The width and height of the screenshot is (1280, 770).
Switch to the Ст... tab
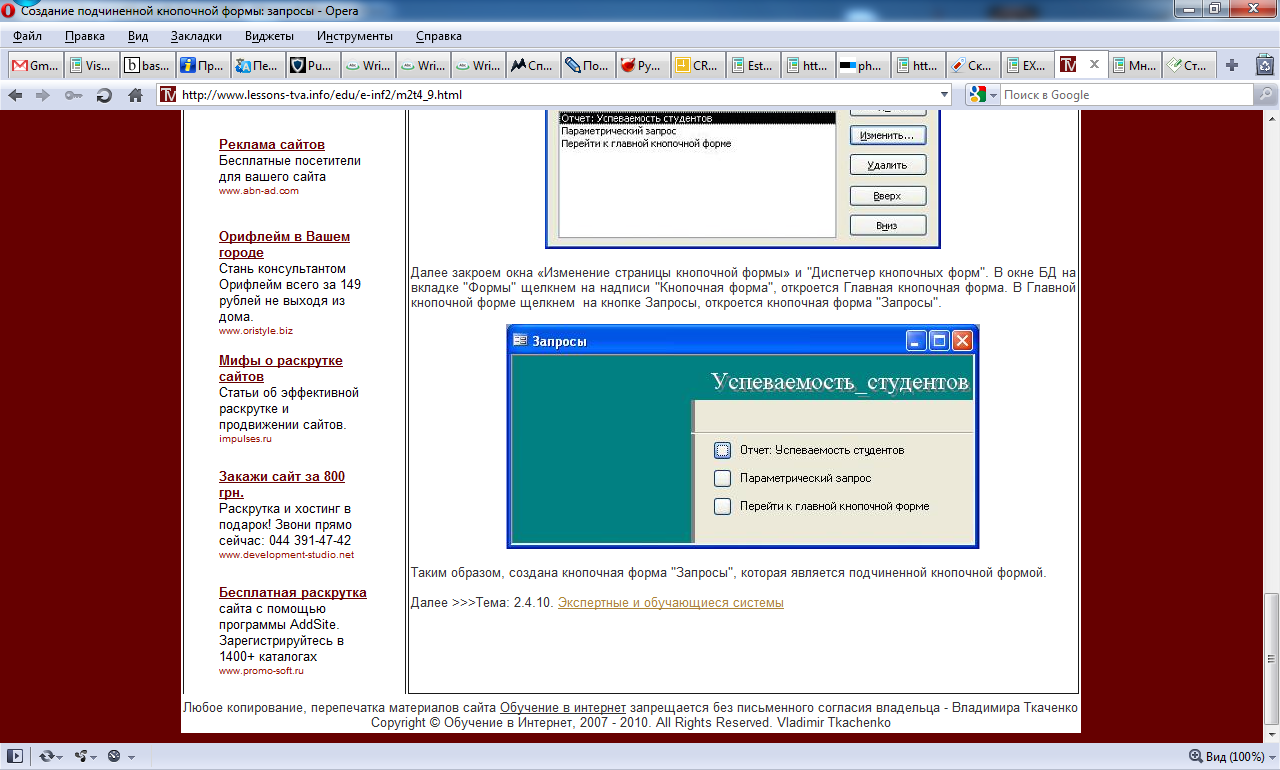(1191, 65)
